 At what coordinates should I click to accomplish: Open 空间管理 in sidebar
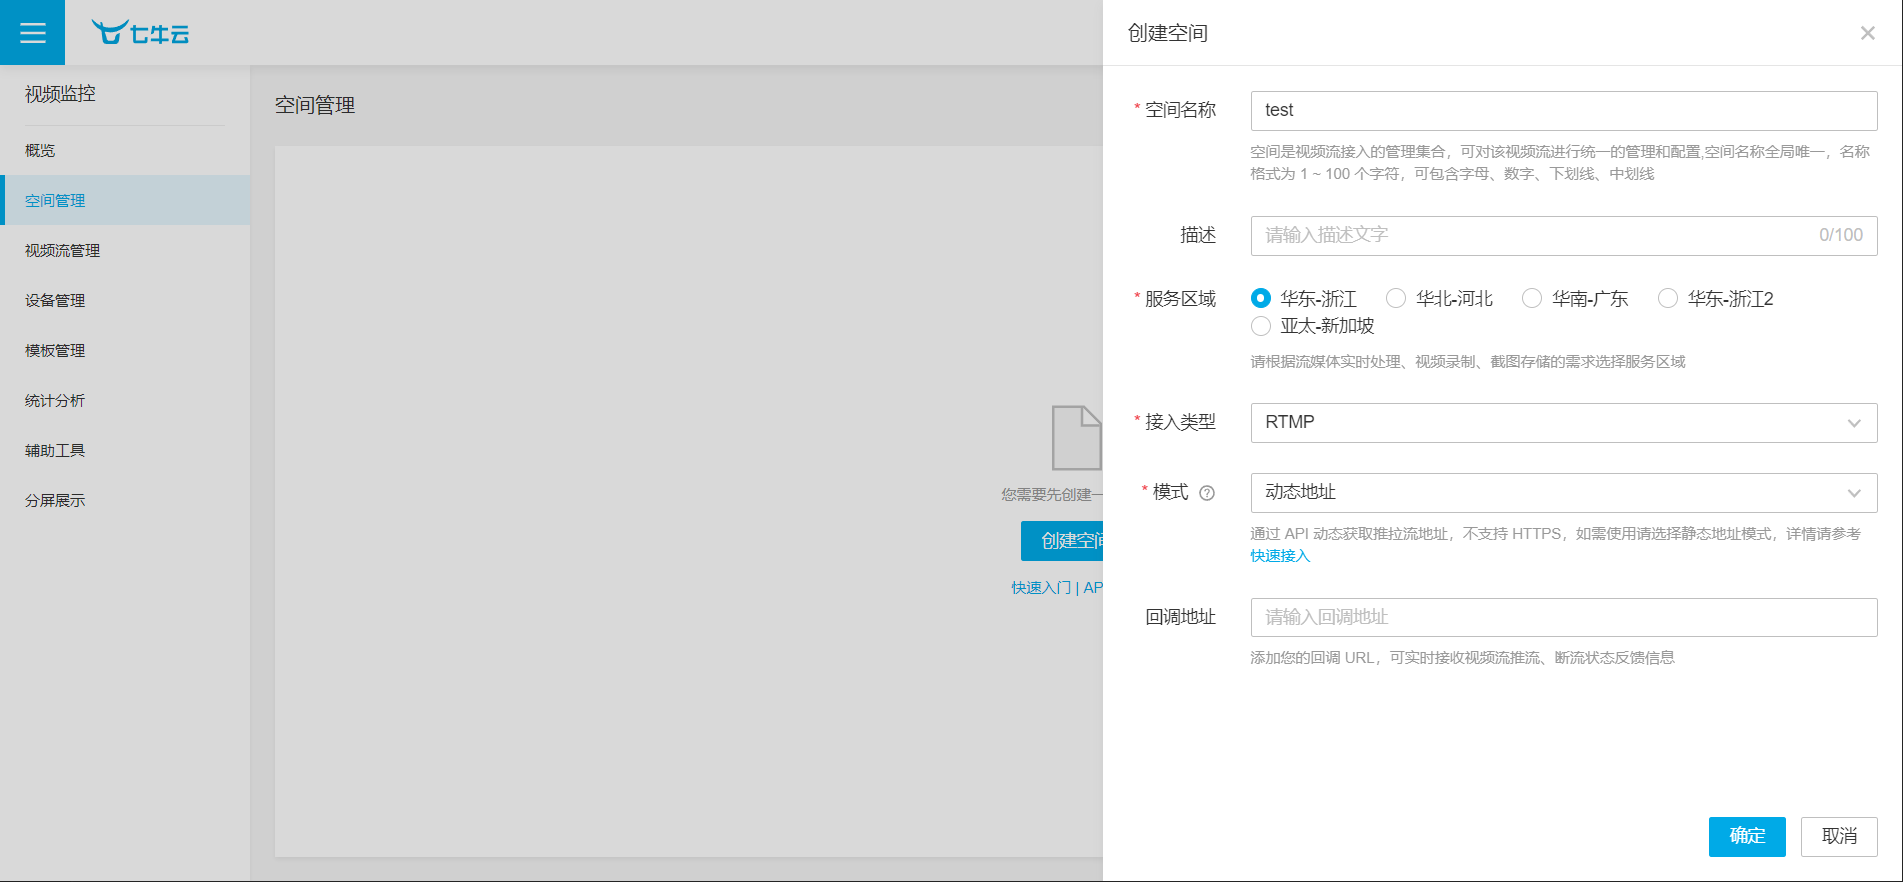(125, 200)
